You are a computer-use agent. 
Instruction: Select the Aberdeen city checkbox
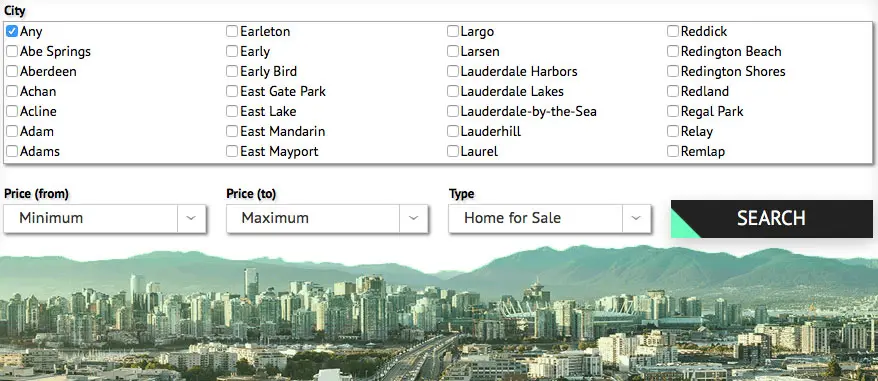click(12, 71)
